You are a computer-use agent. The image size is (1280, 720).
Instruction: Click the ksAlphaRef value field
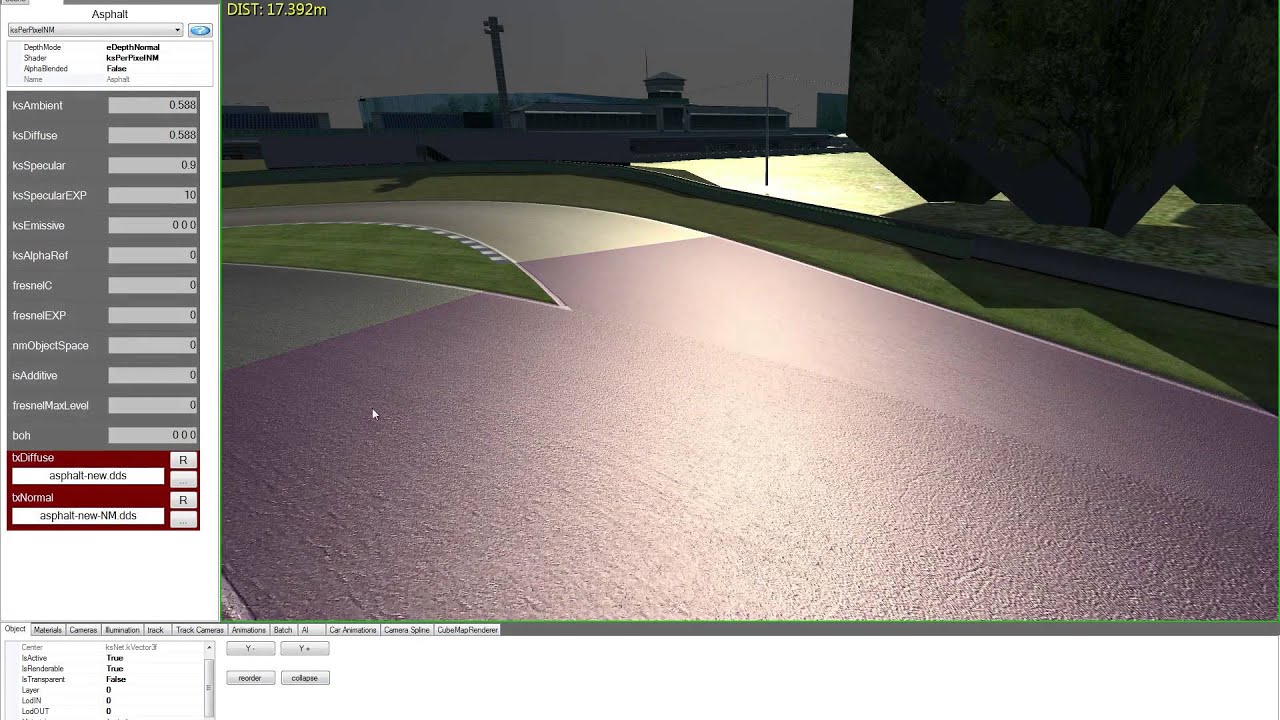point(153,255)
